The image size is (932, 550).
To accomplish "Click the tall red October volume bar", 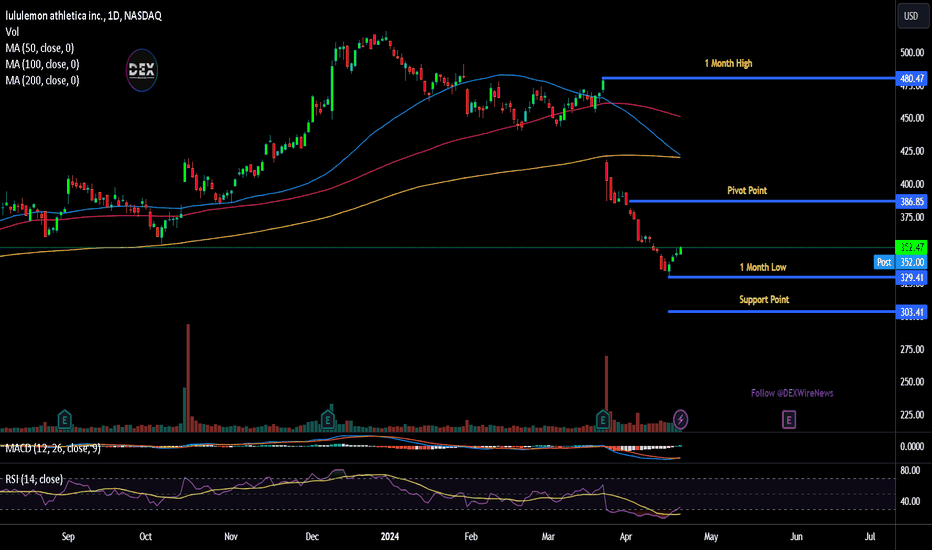I will pos(188,378).
